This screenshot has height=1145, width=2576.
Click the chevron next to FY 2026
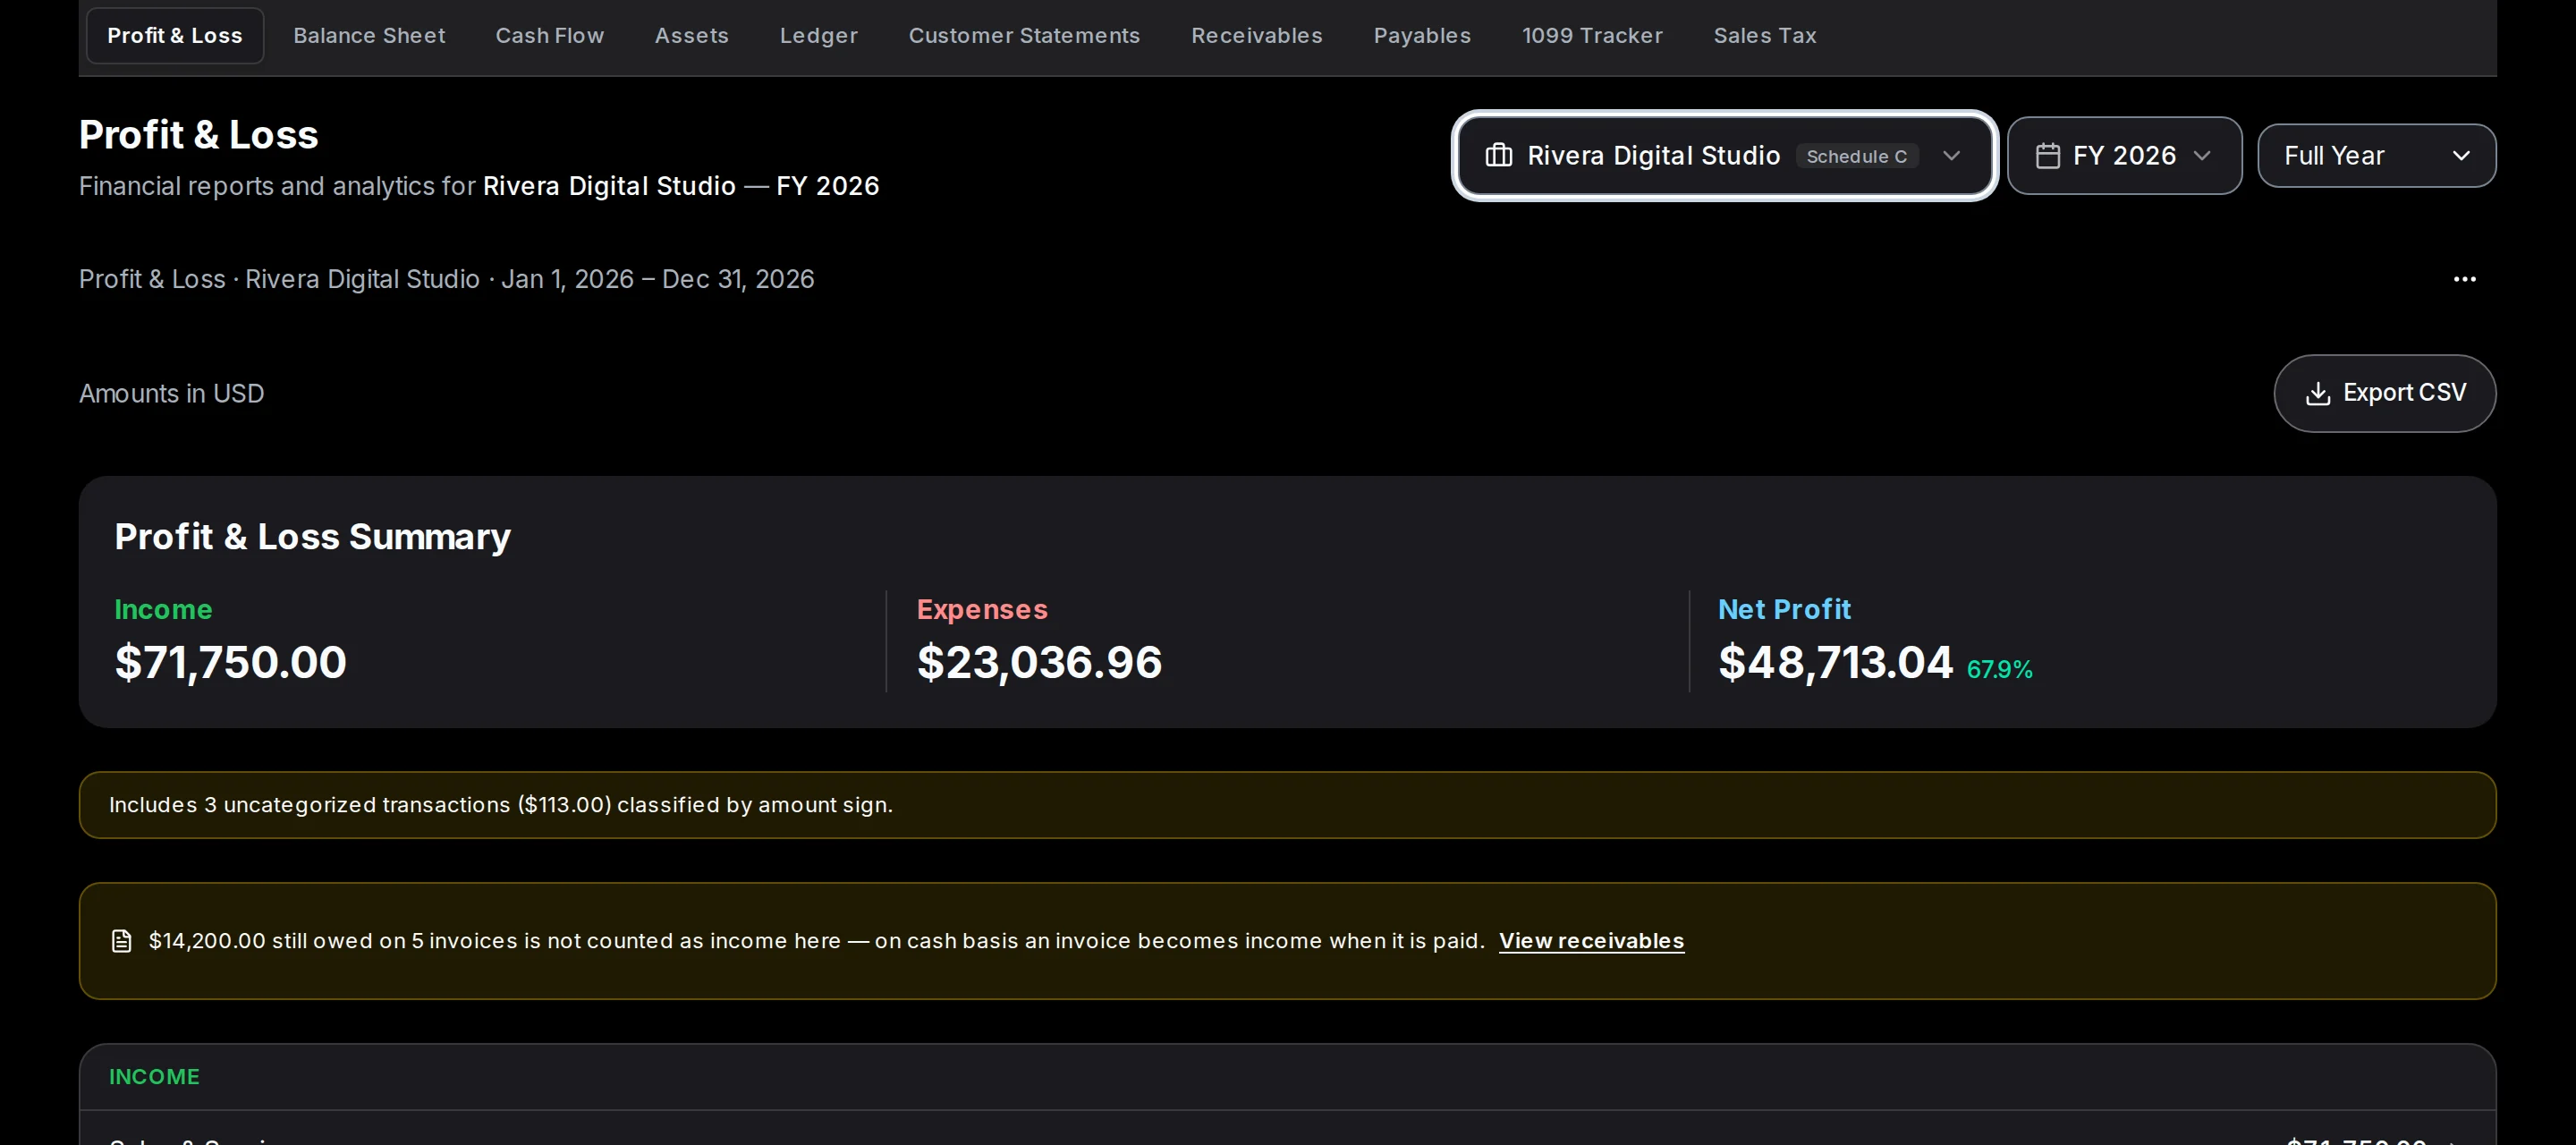click(x=2201, y=156)
